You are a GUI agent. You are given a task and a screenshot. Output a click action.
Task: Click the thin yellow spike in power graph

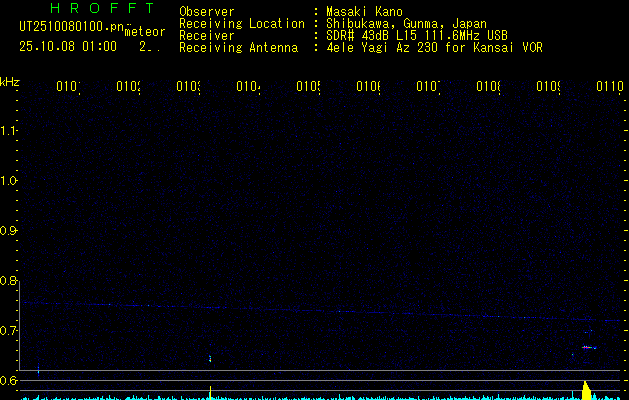point(210,391)
